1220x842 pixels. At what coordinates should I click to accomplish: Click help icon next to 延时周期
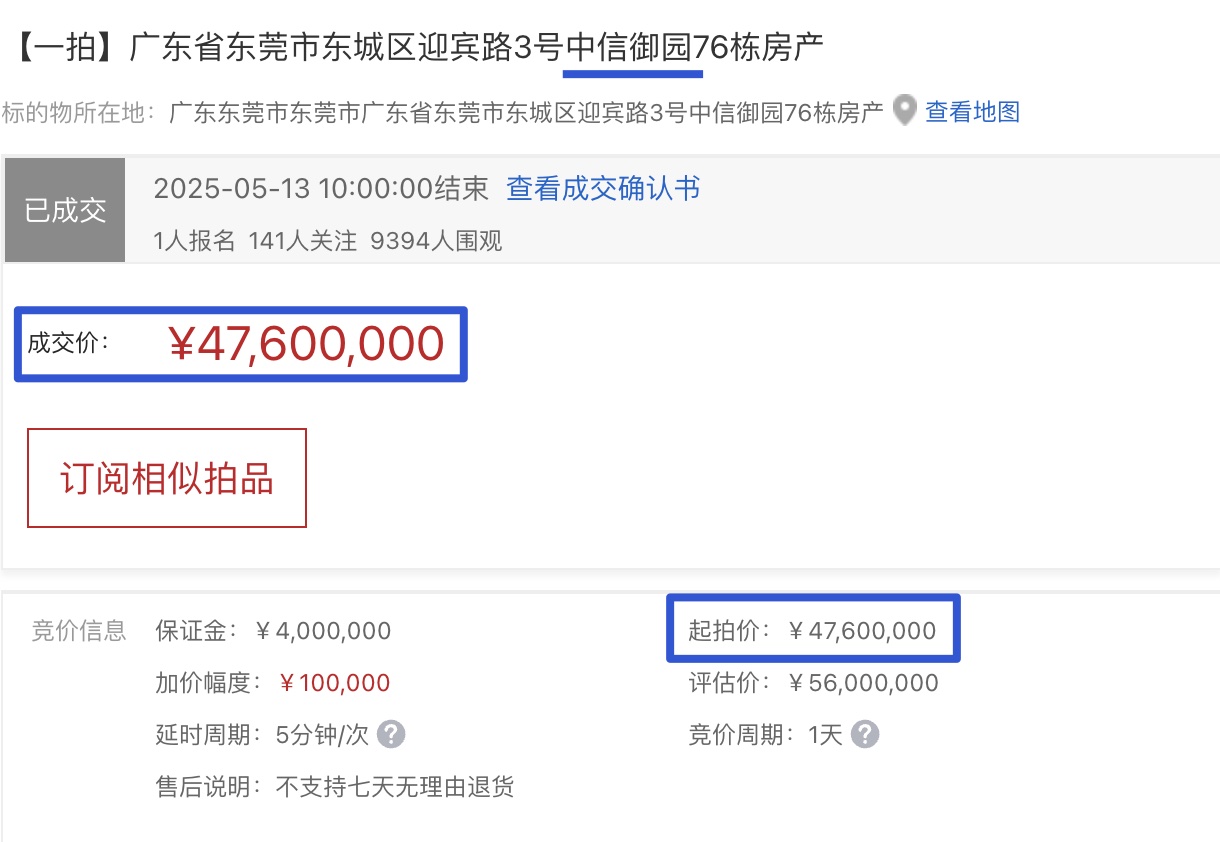coord(391,735)
